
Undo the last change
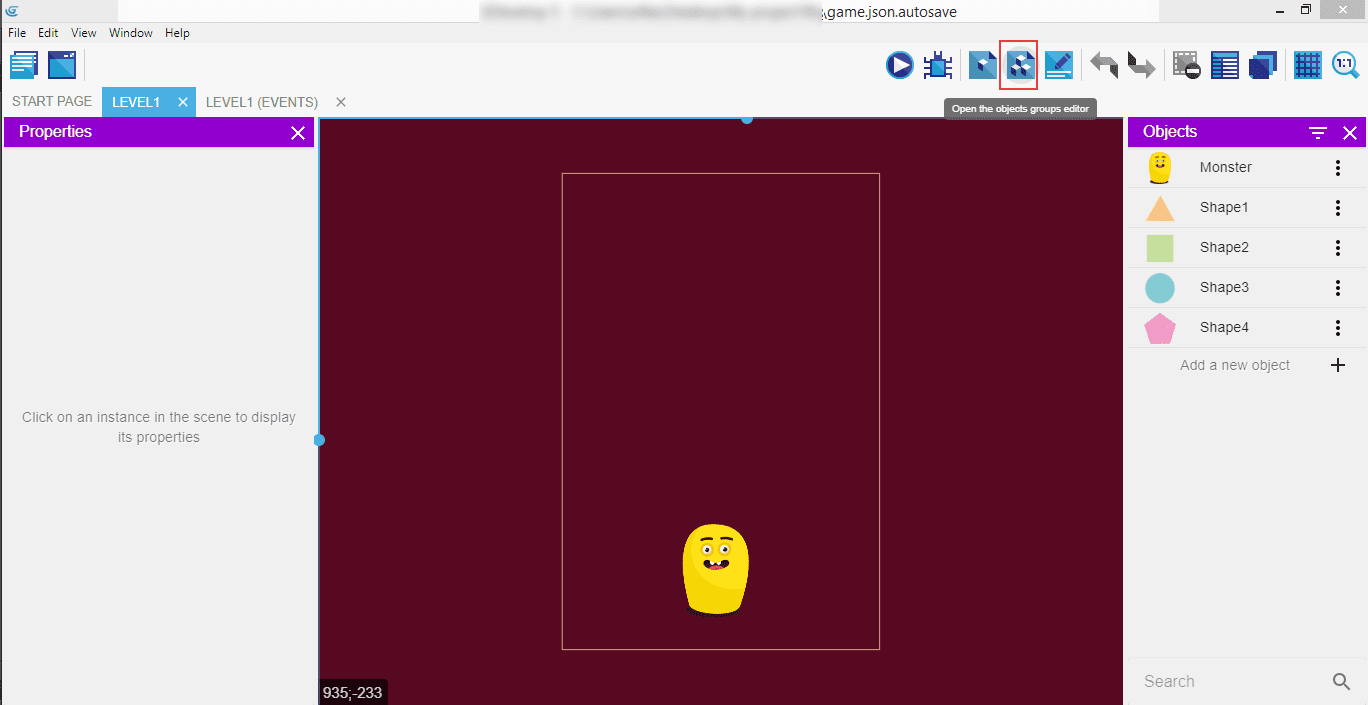pos(1104,66)
